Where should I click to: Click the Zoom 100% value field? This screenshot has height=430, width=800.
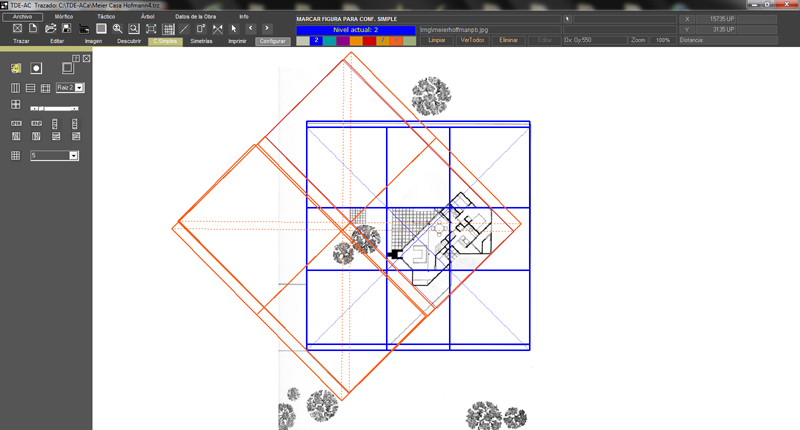[662, 40]
